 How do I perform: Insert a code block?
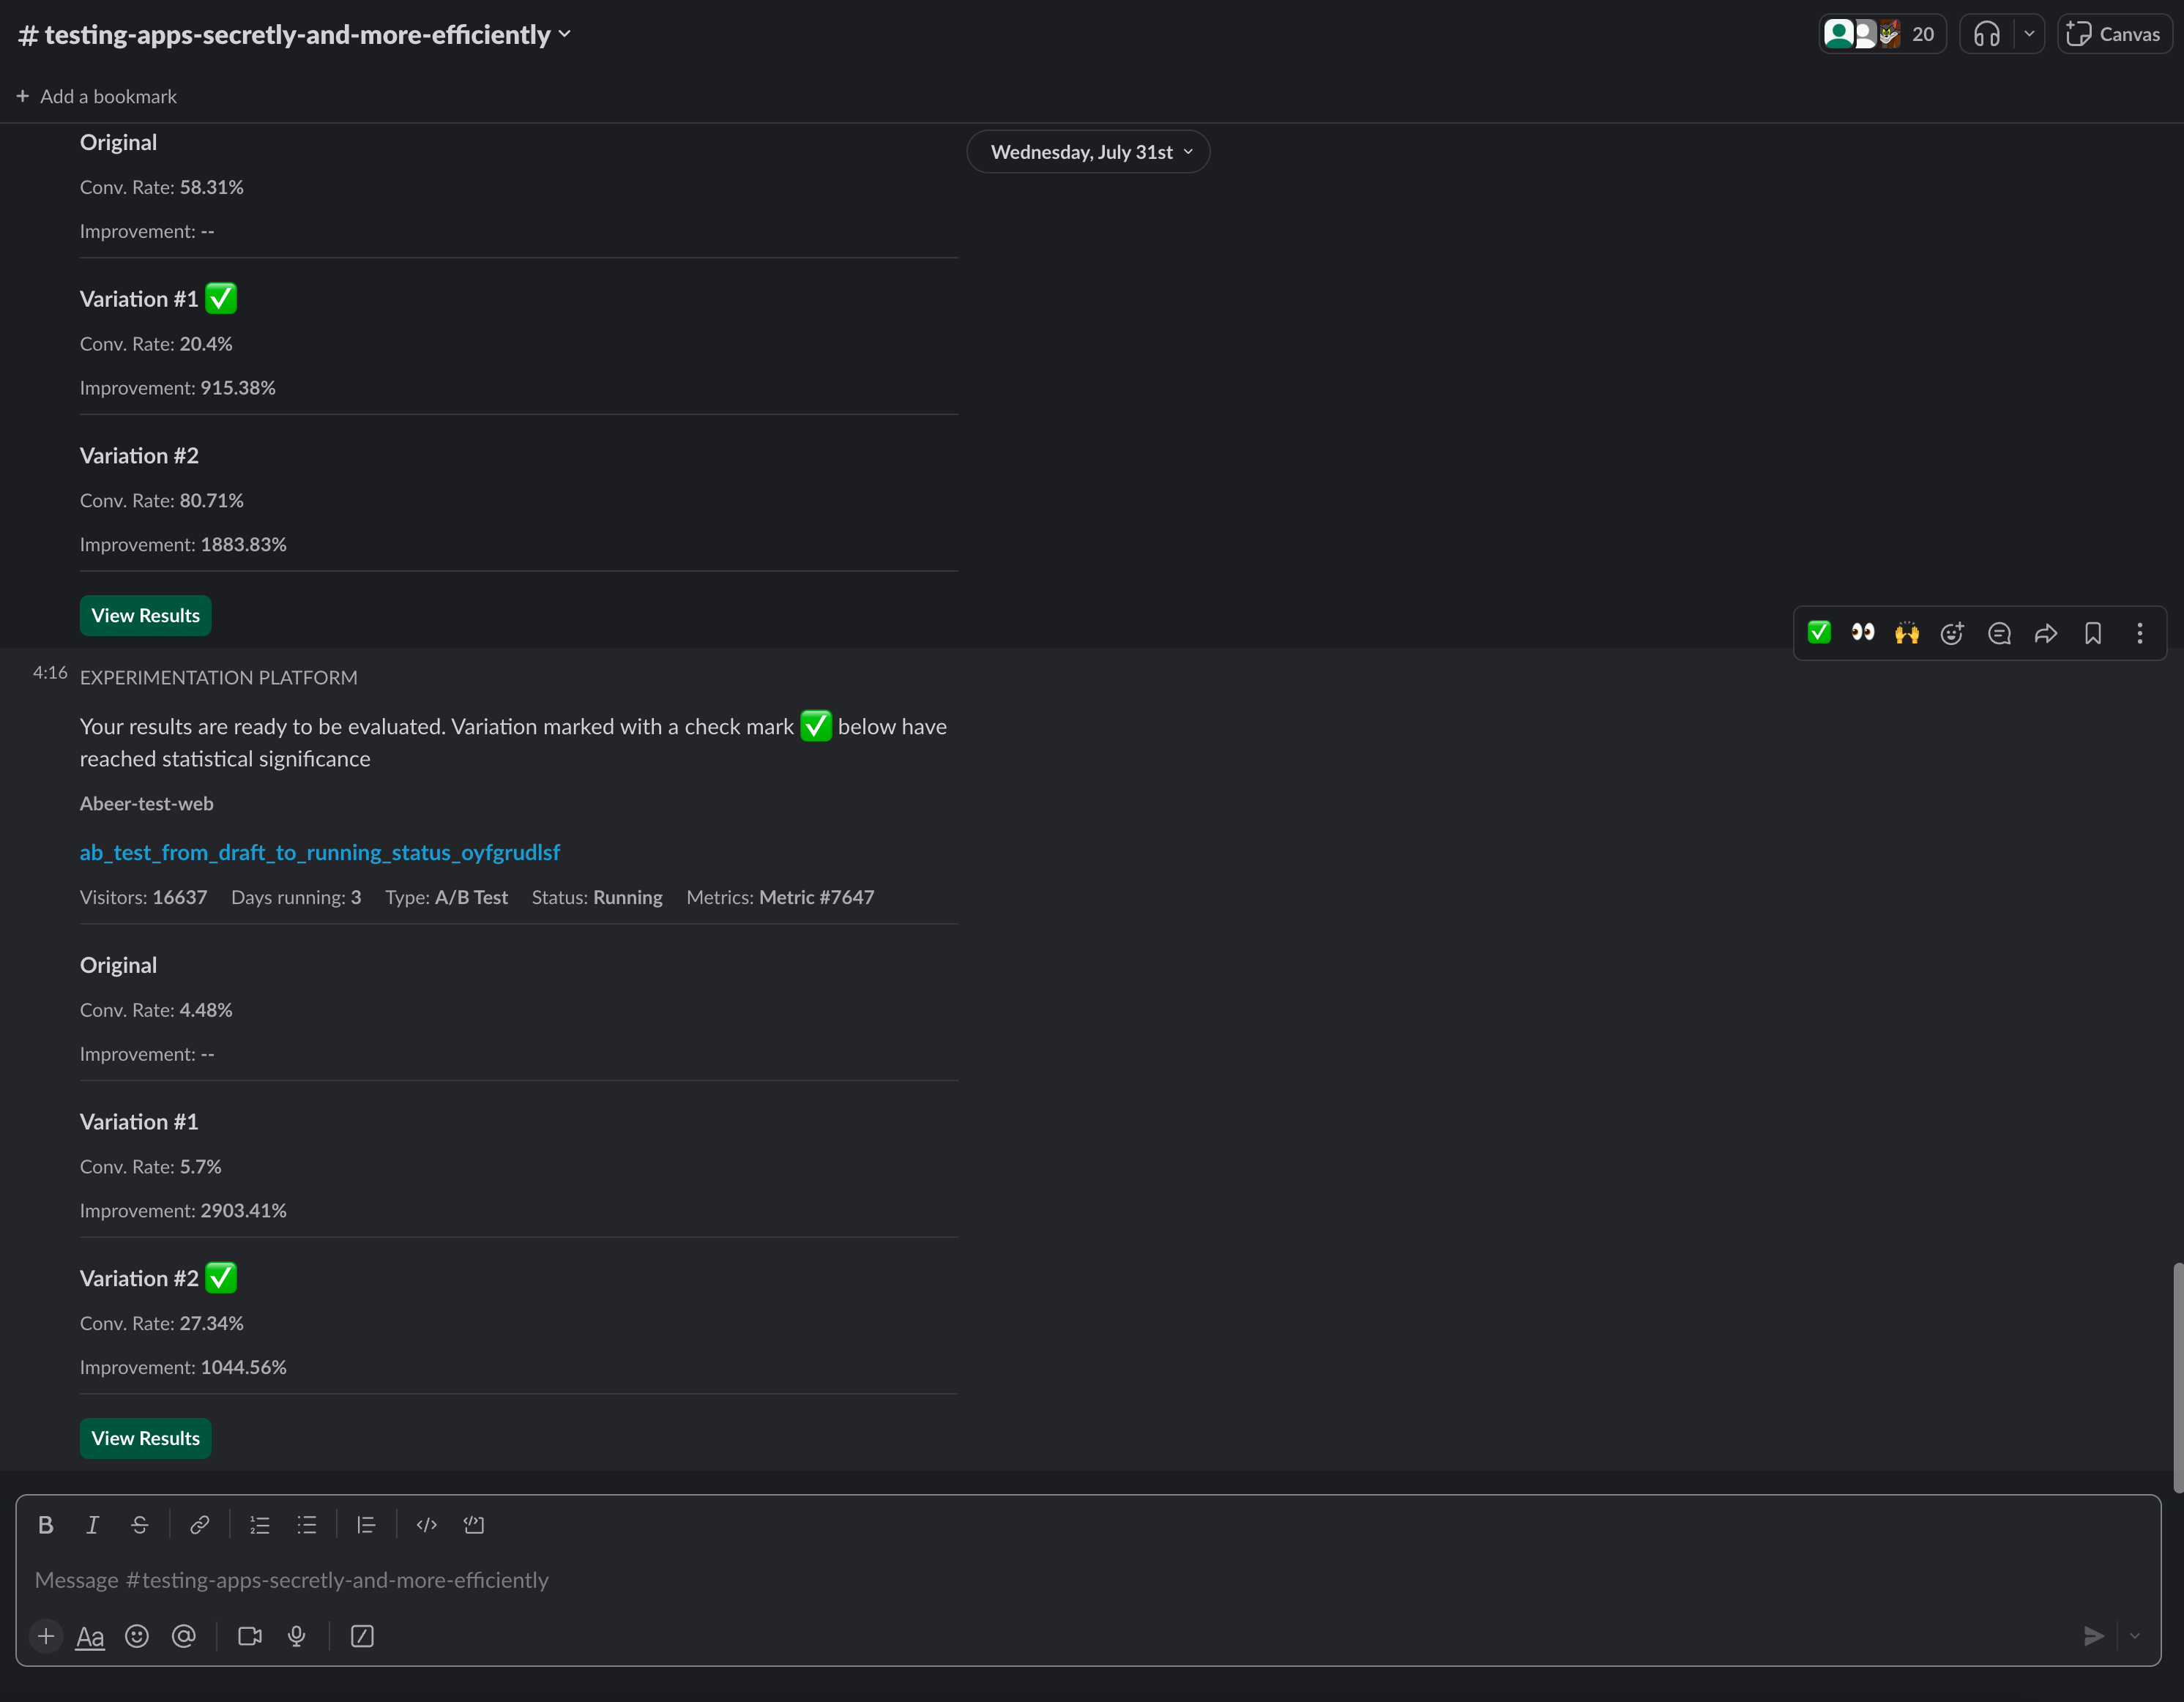[474, 1525]
